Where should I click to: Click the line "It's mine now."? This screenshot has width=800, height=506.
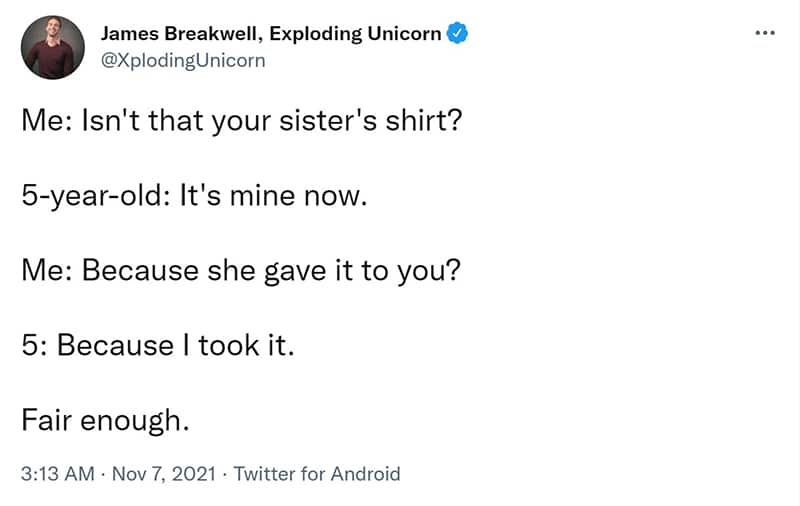tap(273, 196)
